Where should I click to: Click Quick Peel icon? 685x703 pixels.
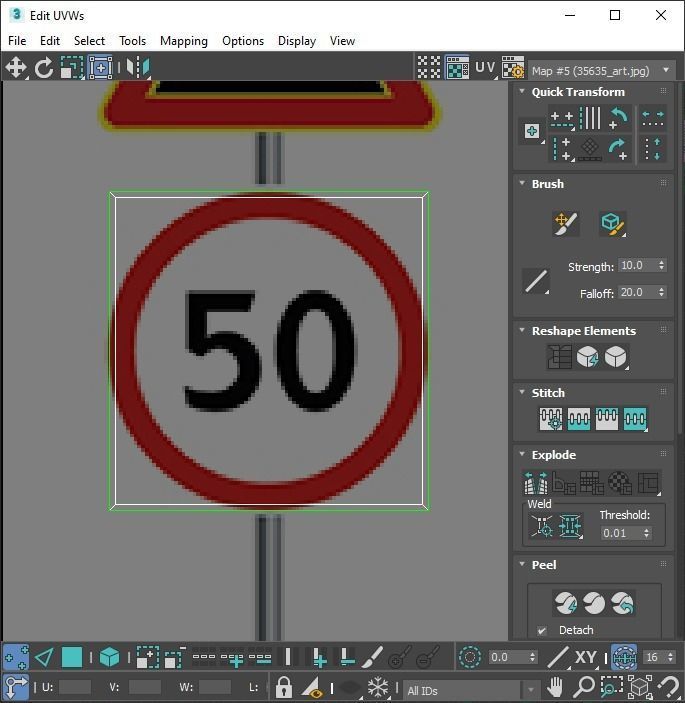[x=566, y=603]
